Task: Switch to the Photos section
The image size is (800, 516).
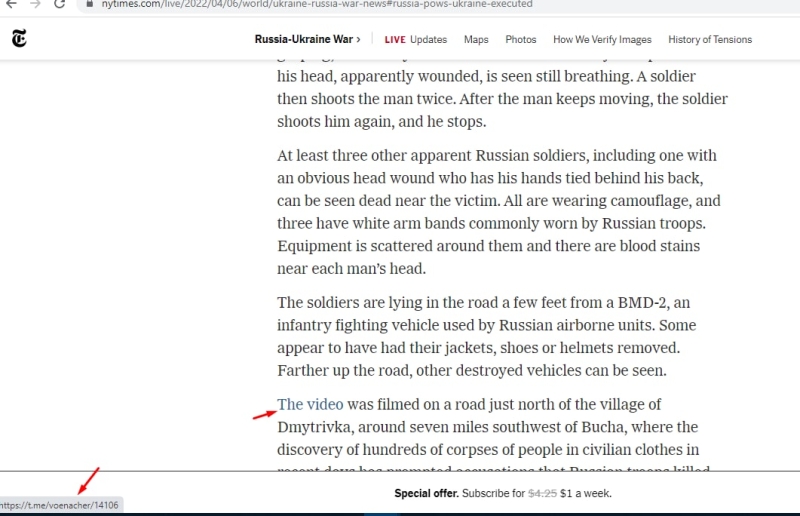Action: (x=520, y=40)
